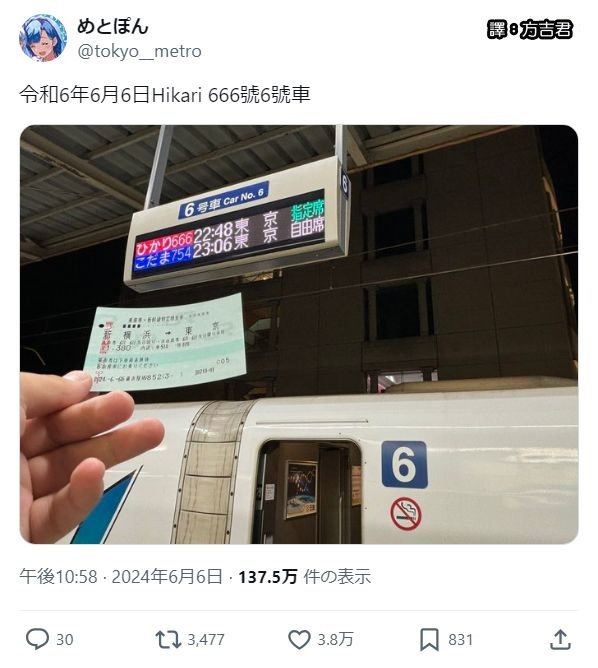
Task: Bookmark this tweet
Action: [x=429, y=639]
